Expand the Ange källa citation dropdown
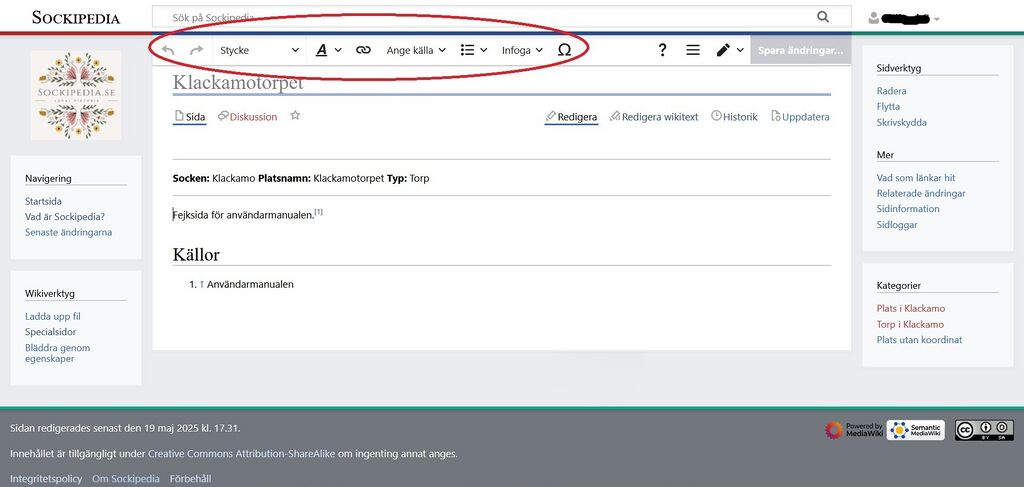The image size is (1024, 487). point(416,50)
